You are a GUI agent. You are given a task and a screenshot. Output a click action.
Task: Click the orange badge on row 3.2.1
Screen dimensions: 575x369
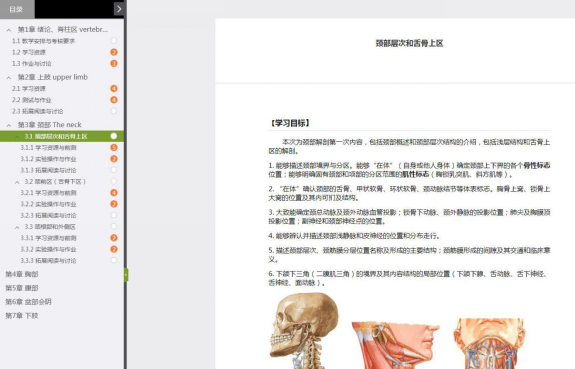114,193
